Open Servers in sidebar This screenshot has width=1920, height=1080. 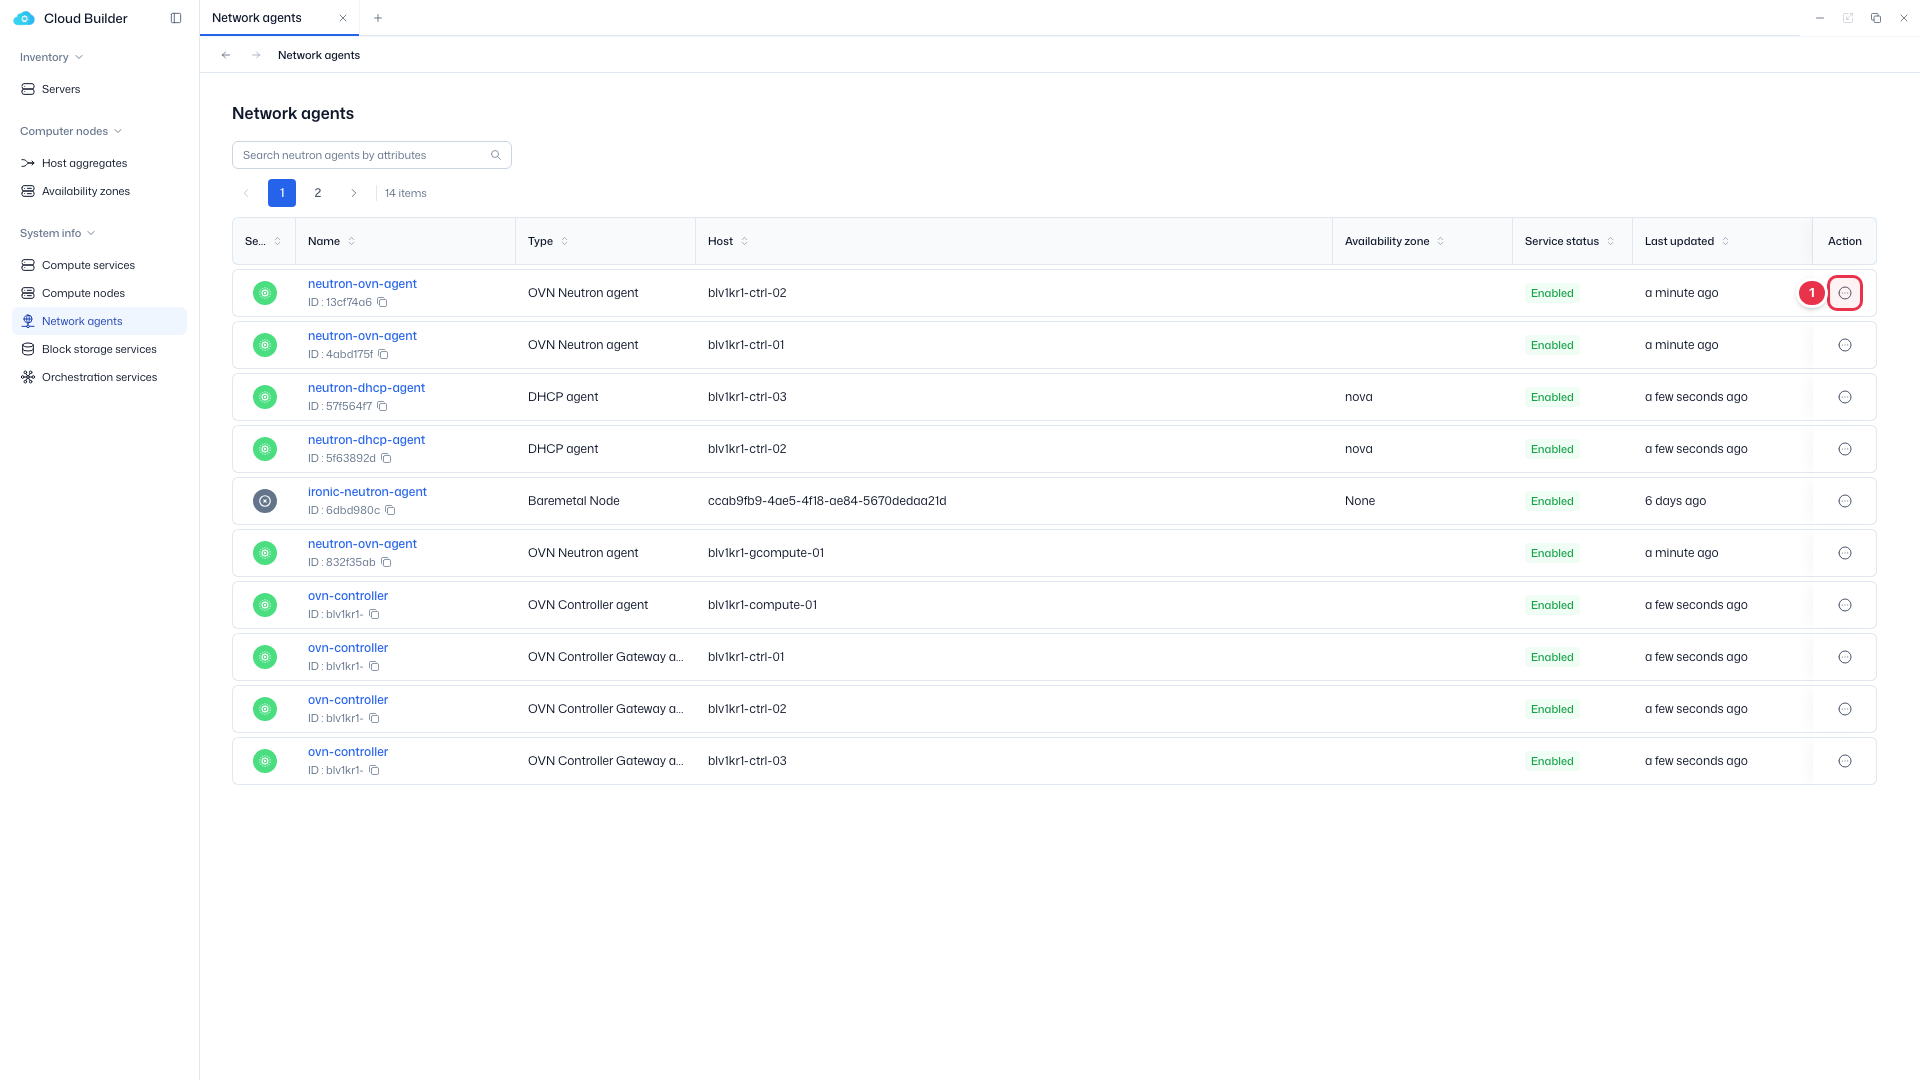99,89
